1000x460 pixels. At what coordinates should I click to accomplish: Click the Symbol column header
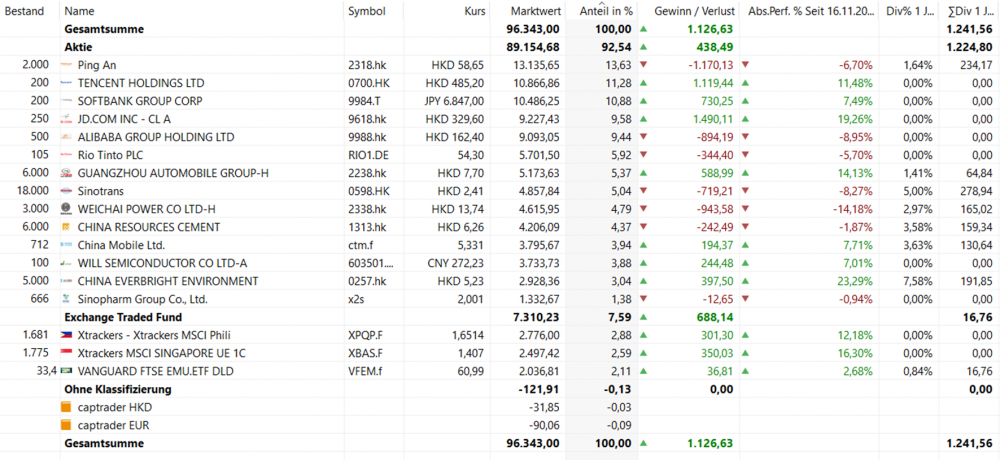pyautogui.click(x=367, y=11)
